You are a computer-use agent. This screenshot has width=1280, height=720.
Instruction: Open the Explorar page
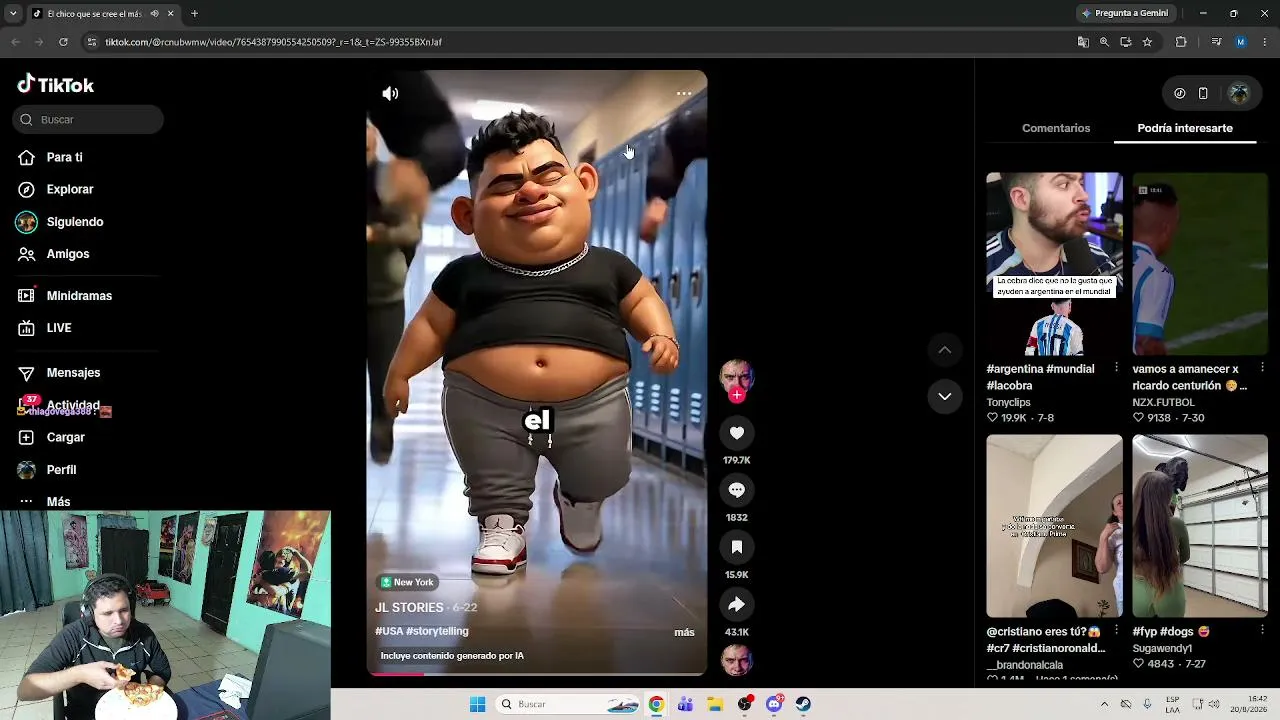point(69,189)
